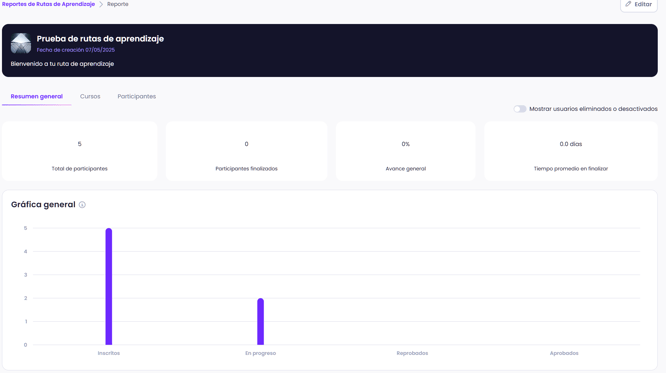Click the pencil icon beside Editar
The width and height of the screenshot is (666, 373).
tap(628, 4)
